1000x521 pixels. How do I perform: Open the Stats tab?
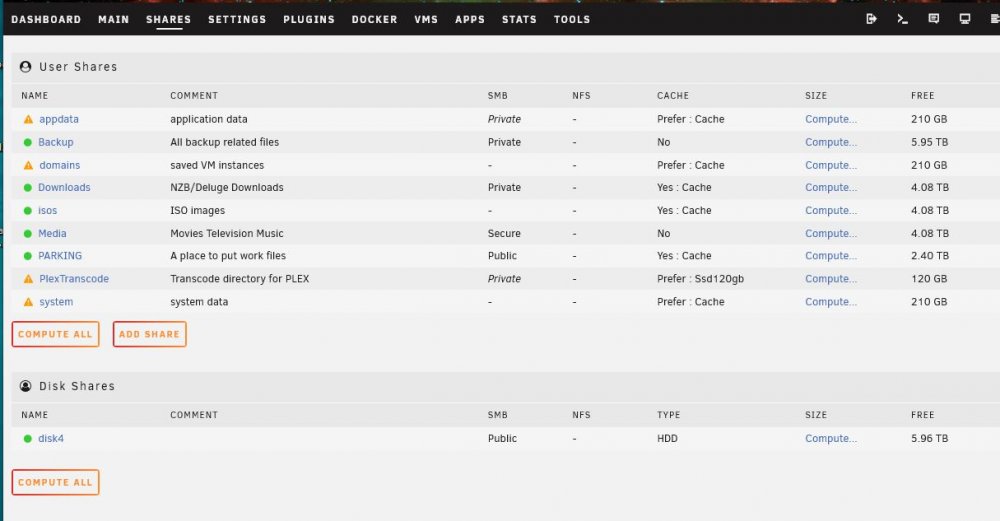tap(519, 20)
